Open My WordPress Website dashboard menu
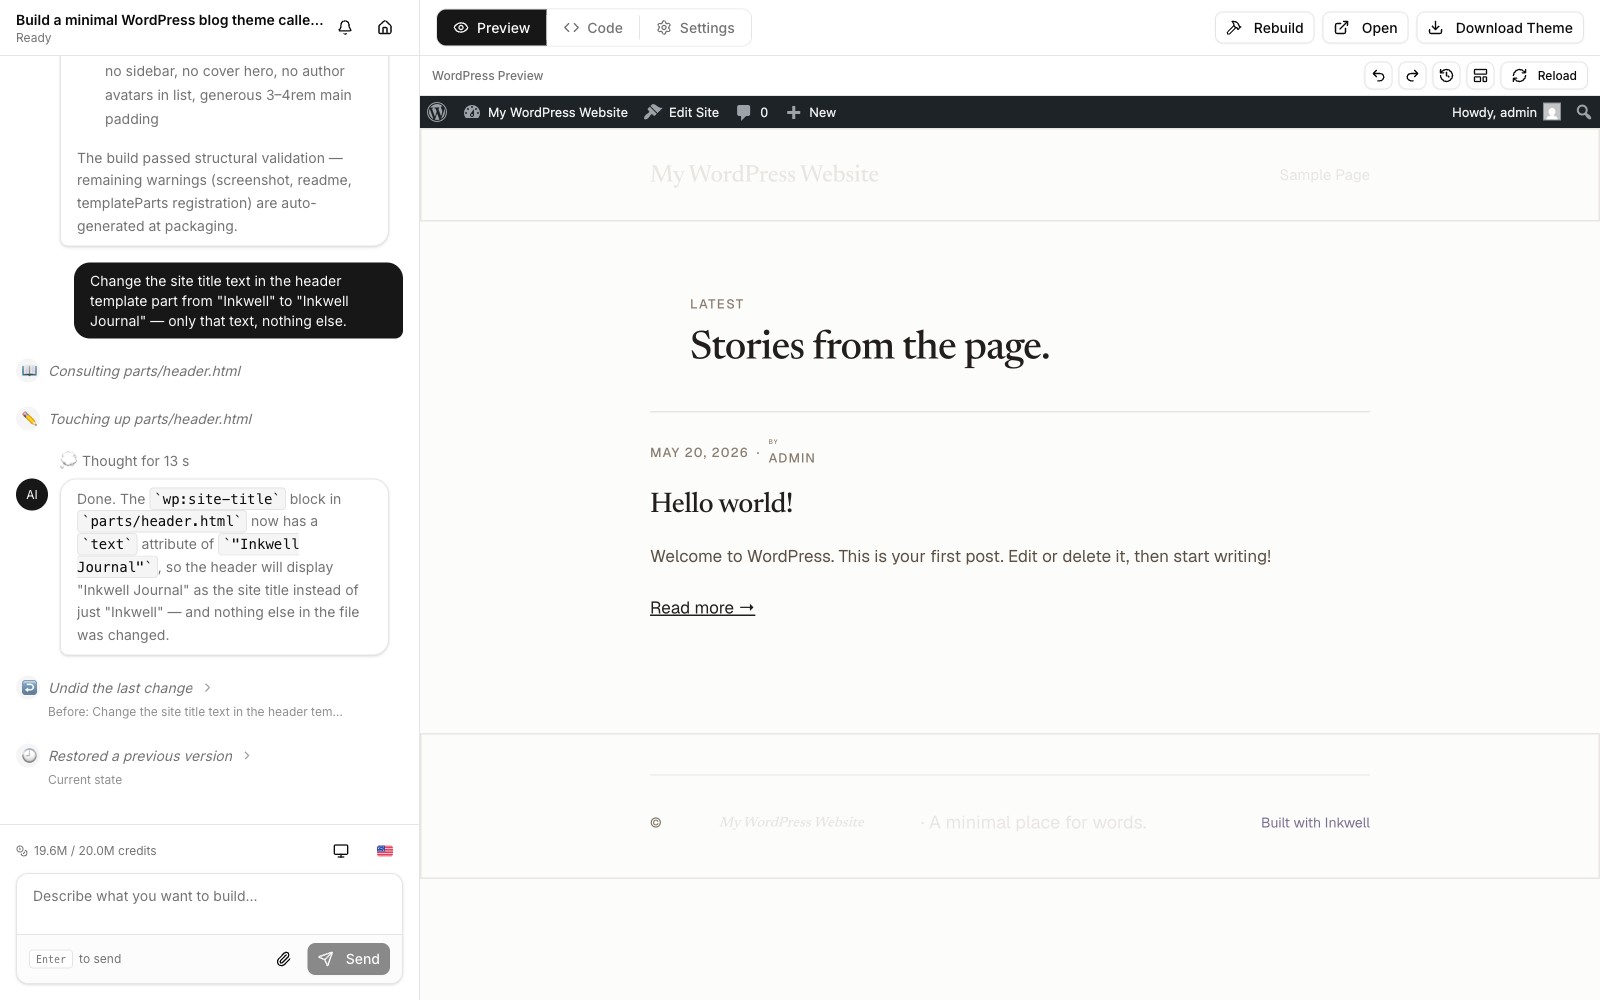The height and width of the screenshot is (1000, 1600). (546, 112)
